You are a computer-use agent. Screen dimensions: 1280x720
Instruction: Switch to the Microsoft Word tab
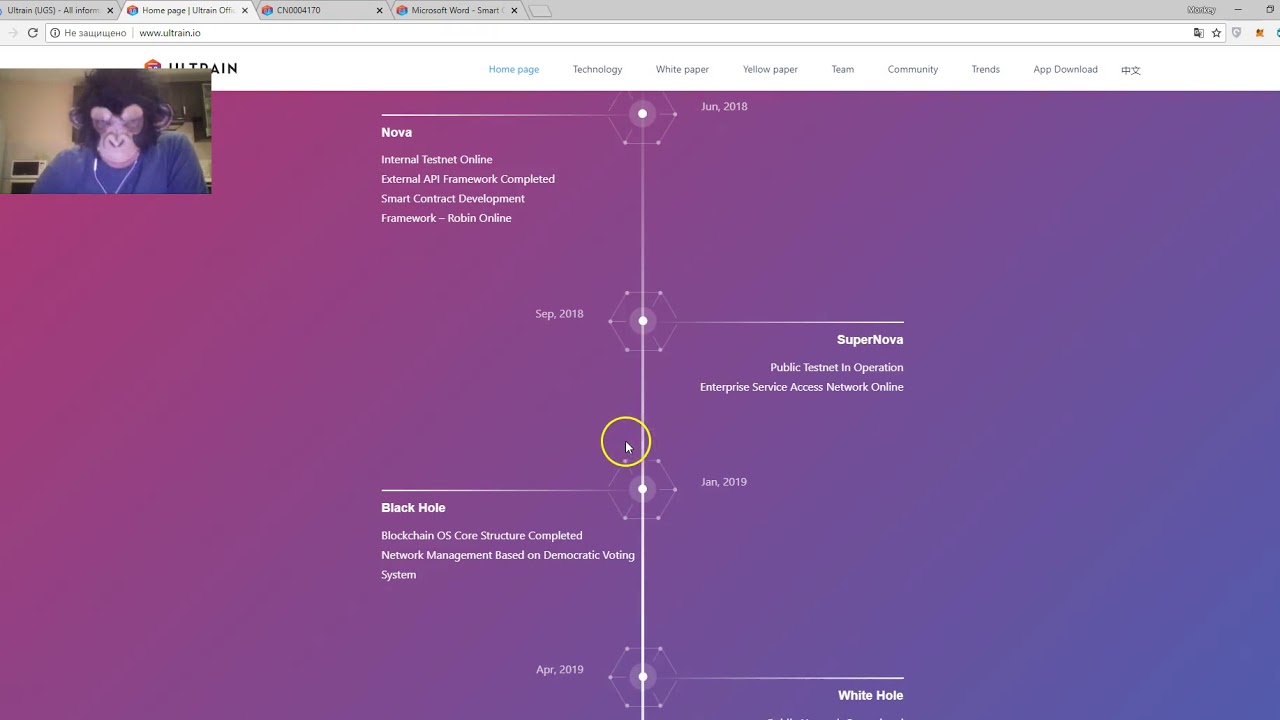(455, 11)
